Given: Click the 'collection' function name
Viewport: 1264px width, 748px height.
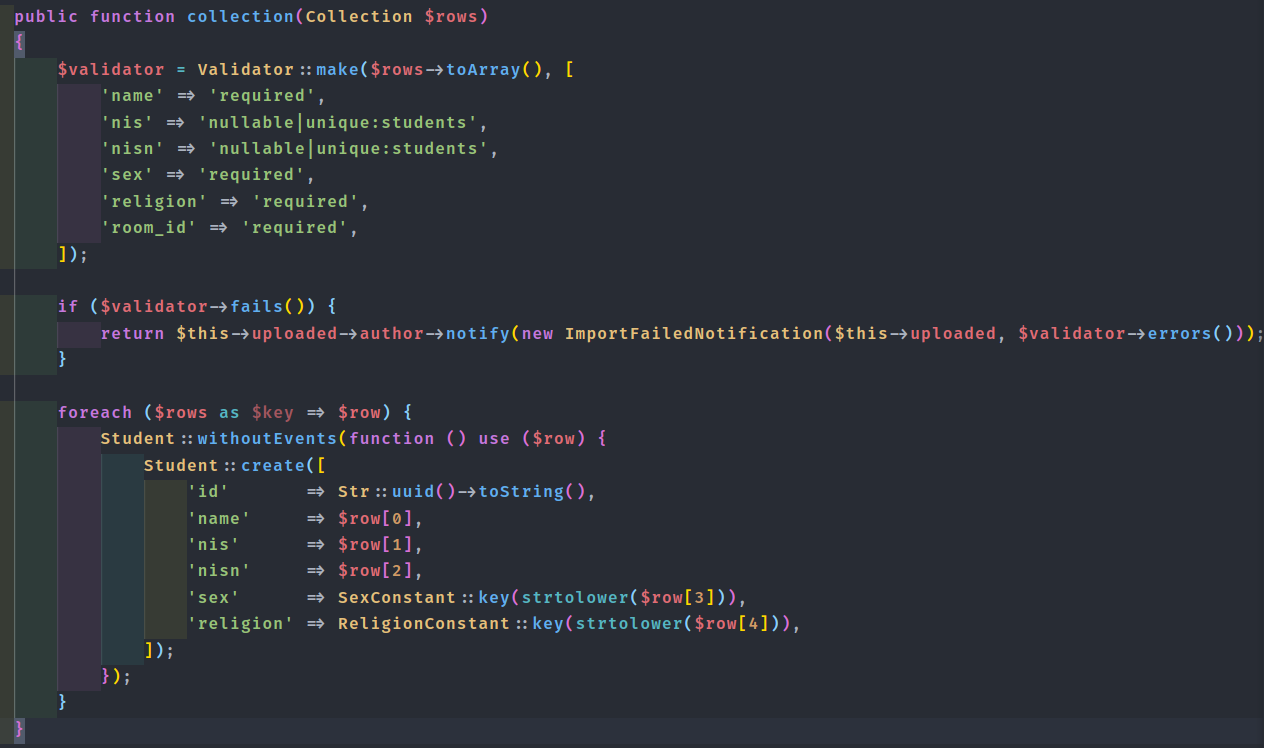Looking at the screenshot, I should click(x=240, y=17).
